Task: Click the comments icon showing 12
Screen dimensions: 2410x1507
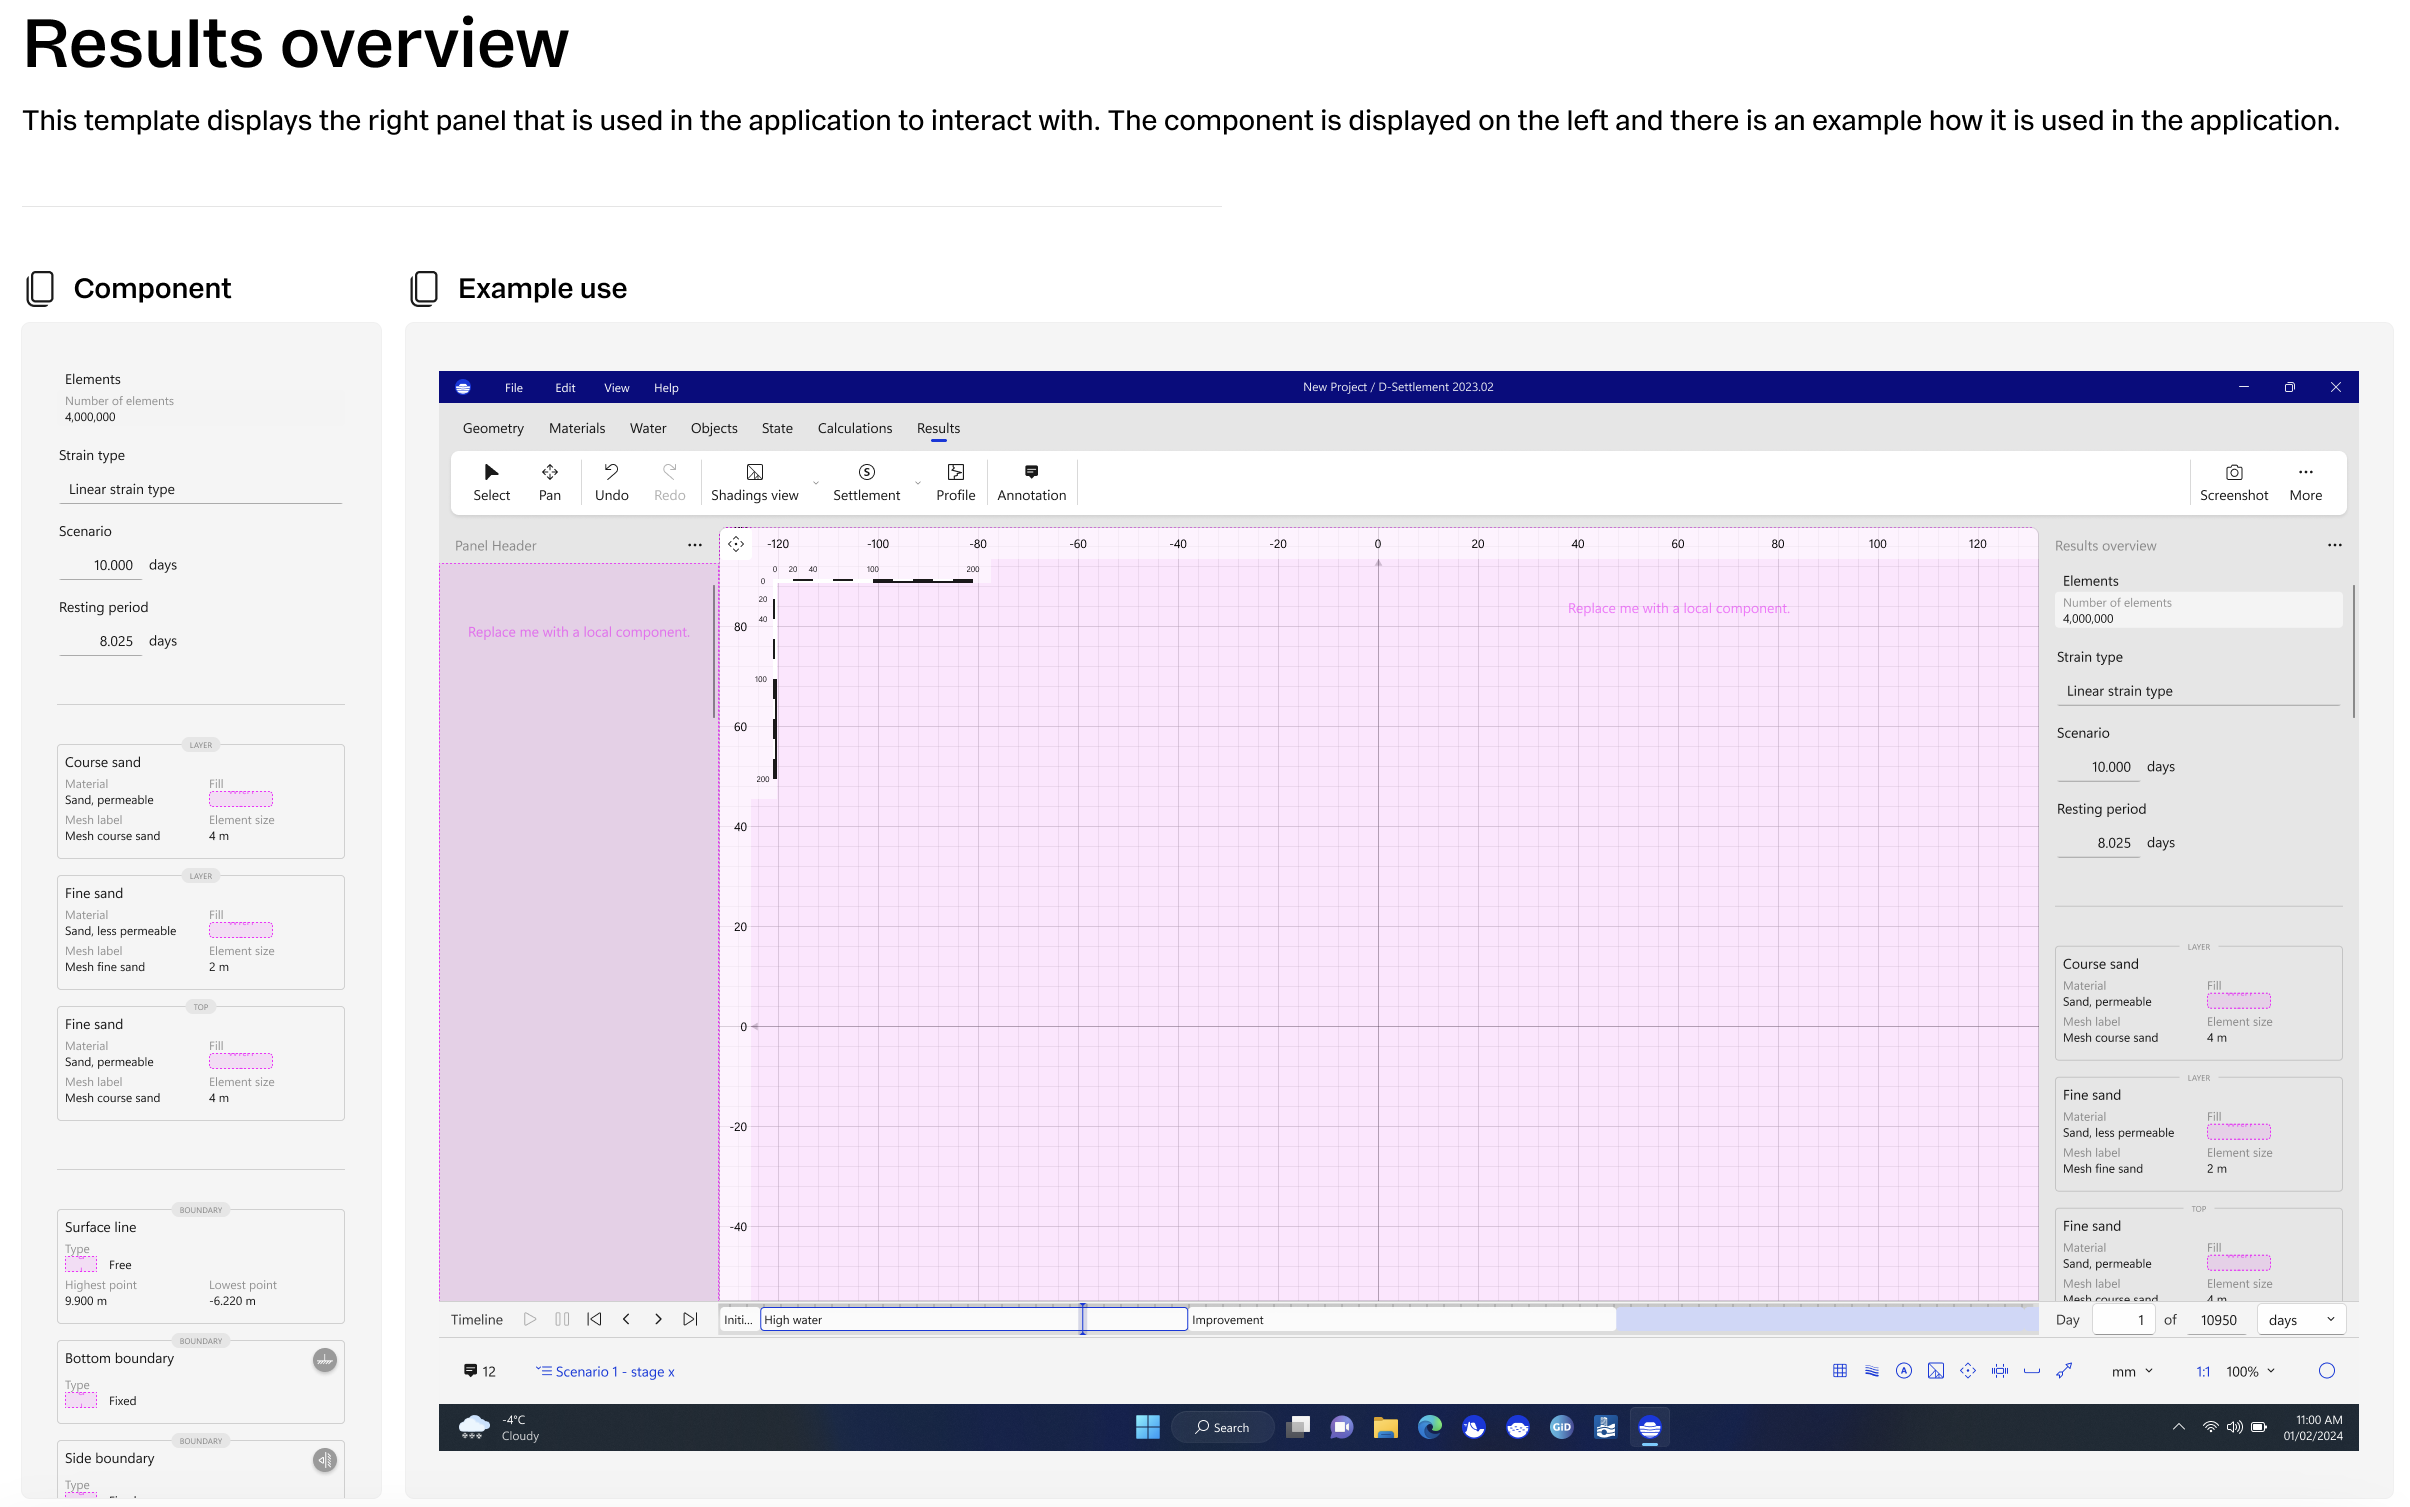Action: tap(470, 1371)
